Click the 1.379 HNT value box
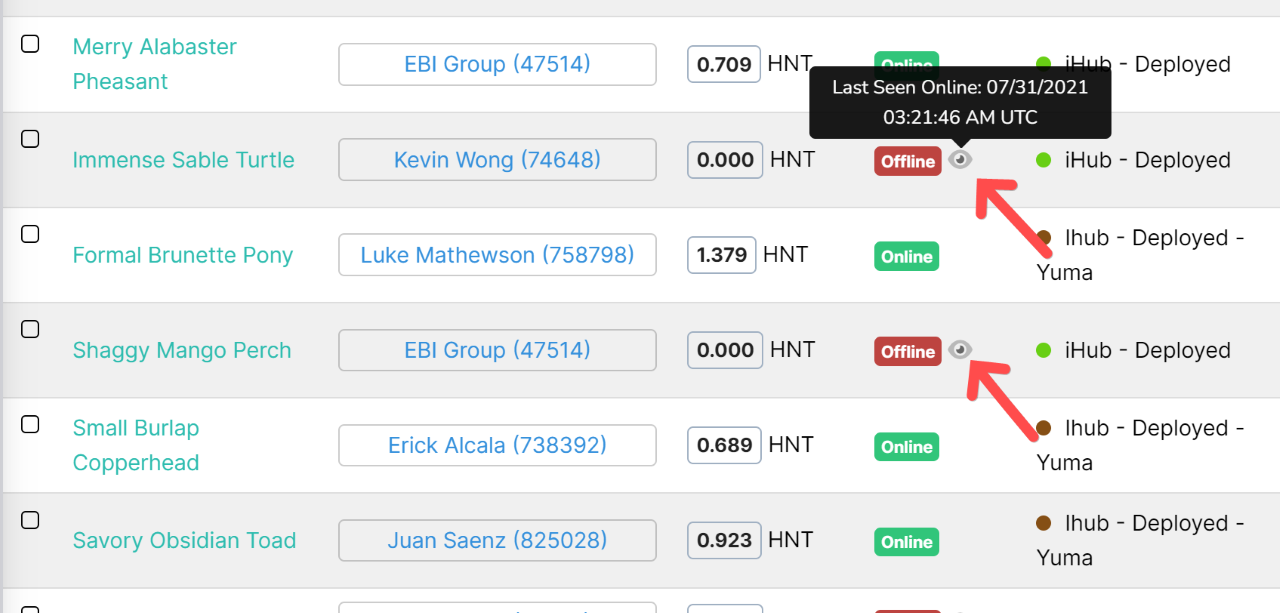The width and height of the screenshot is (1280, 613). [x=722, y=255]
